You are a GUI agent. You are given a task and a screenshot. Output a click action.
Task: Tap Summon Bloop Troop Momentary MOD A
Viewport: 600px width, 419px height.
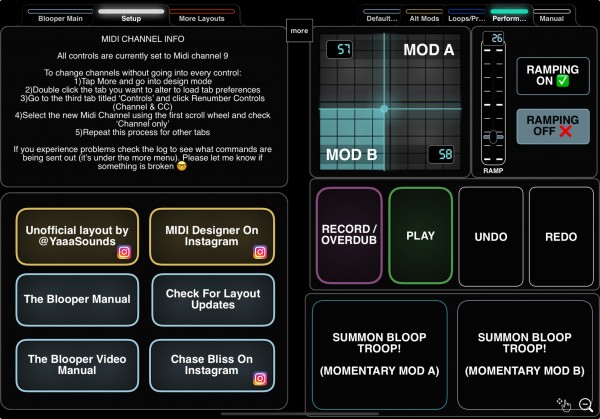pos(379,355)
